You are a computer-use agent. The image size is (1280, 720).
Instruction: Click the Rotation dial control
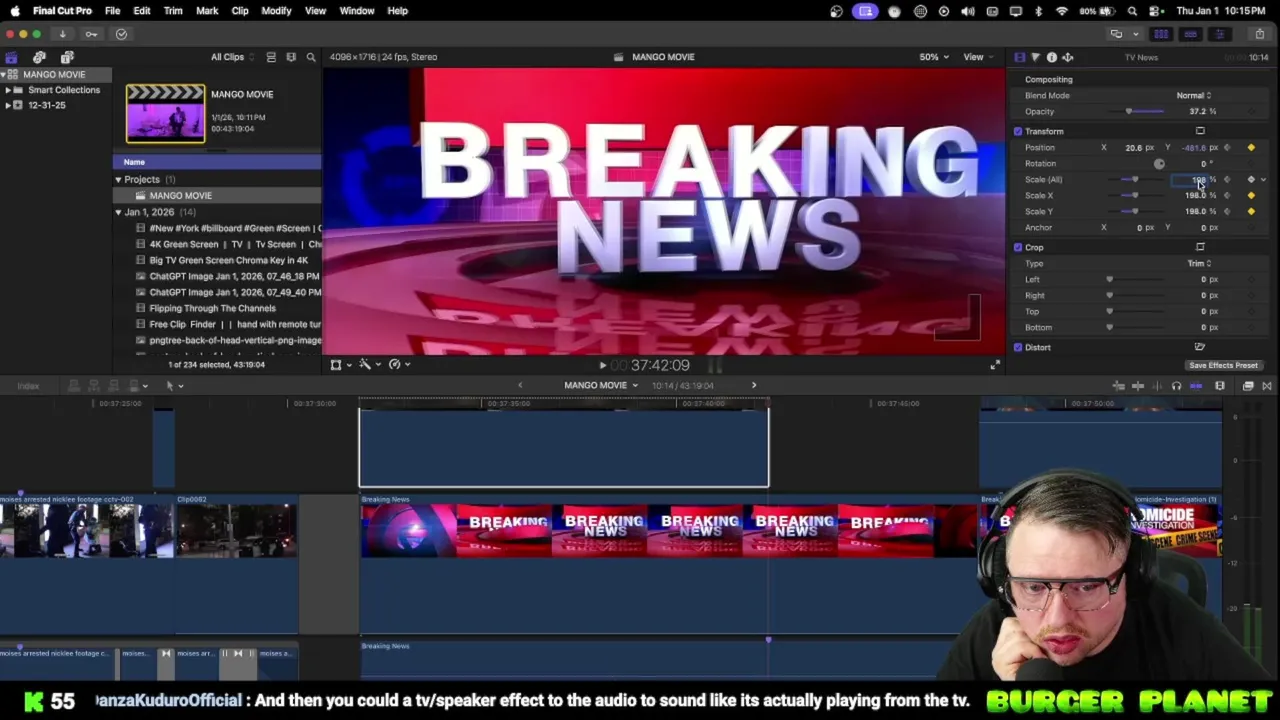[x=1159, y=163]
